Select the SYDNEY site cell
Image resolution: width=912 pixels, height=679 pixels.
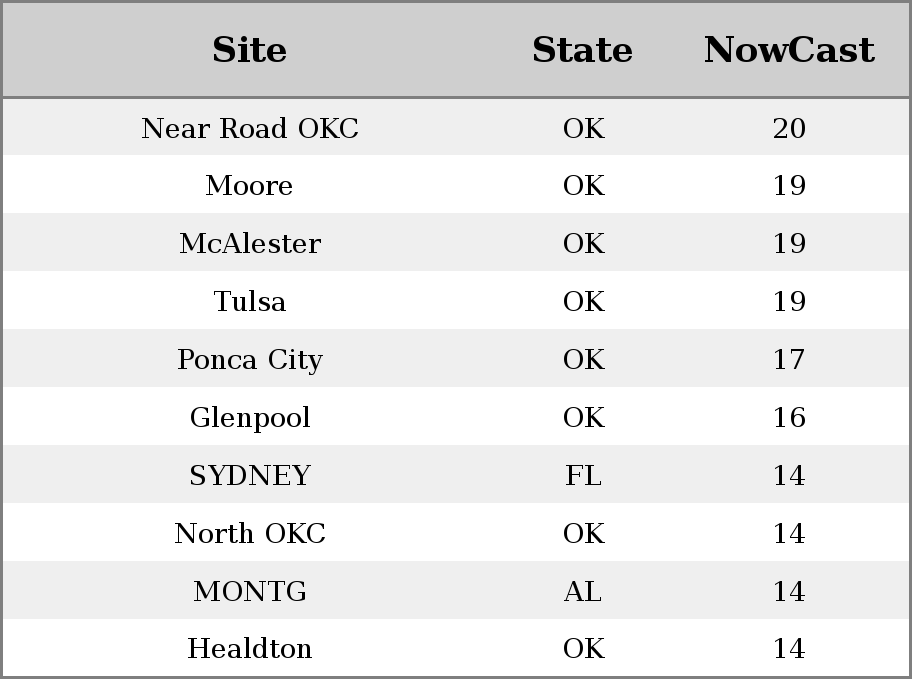[x=250, y=475]
